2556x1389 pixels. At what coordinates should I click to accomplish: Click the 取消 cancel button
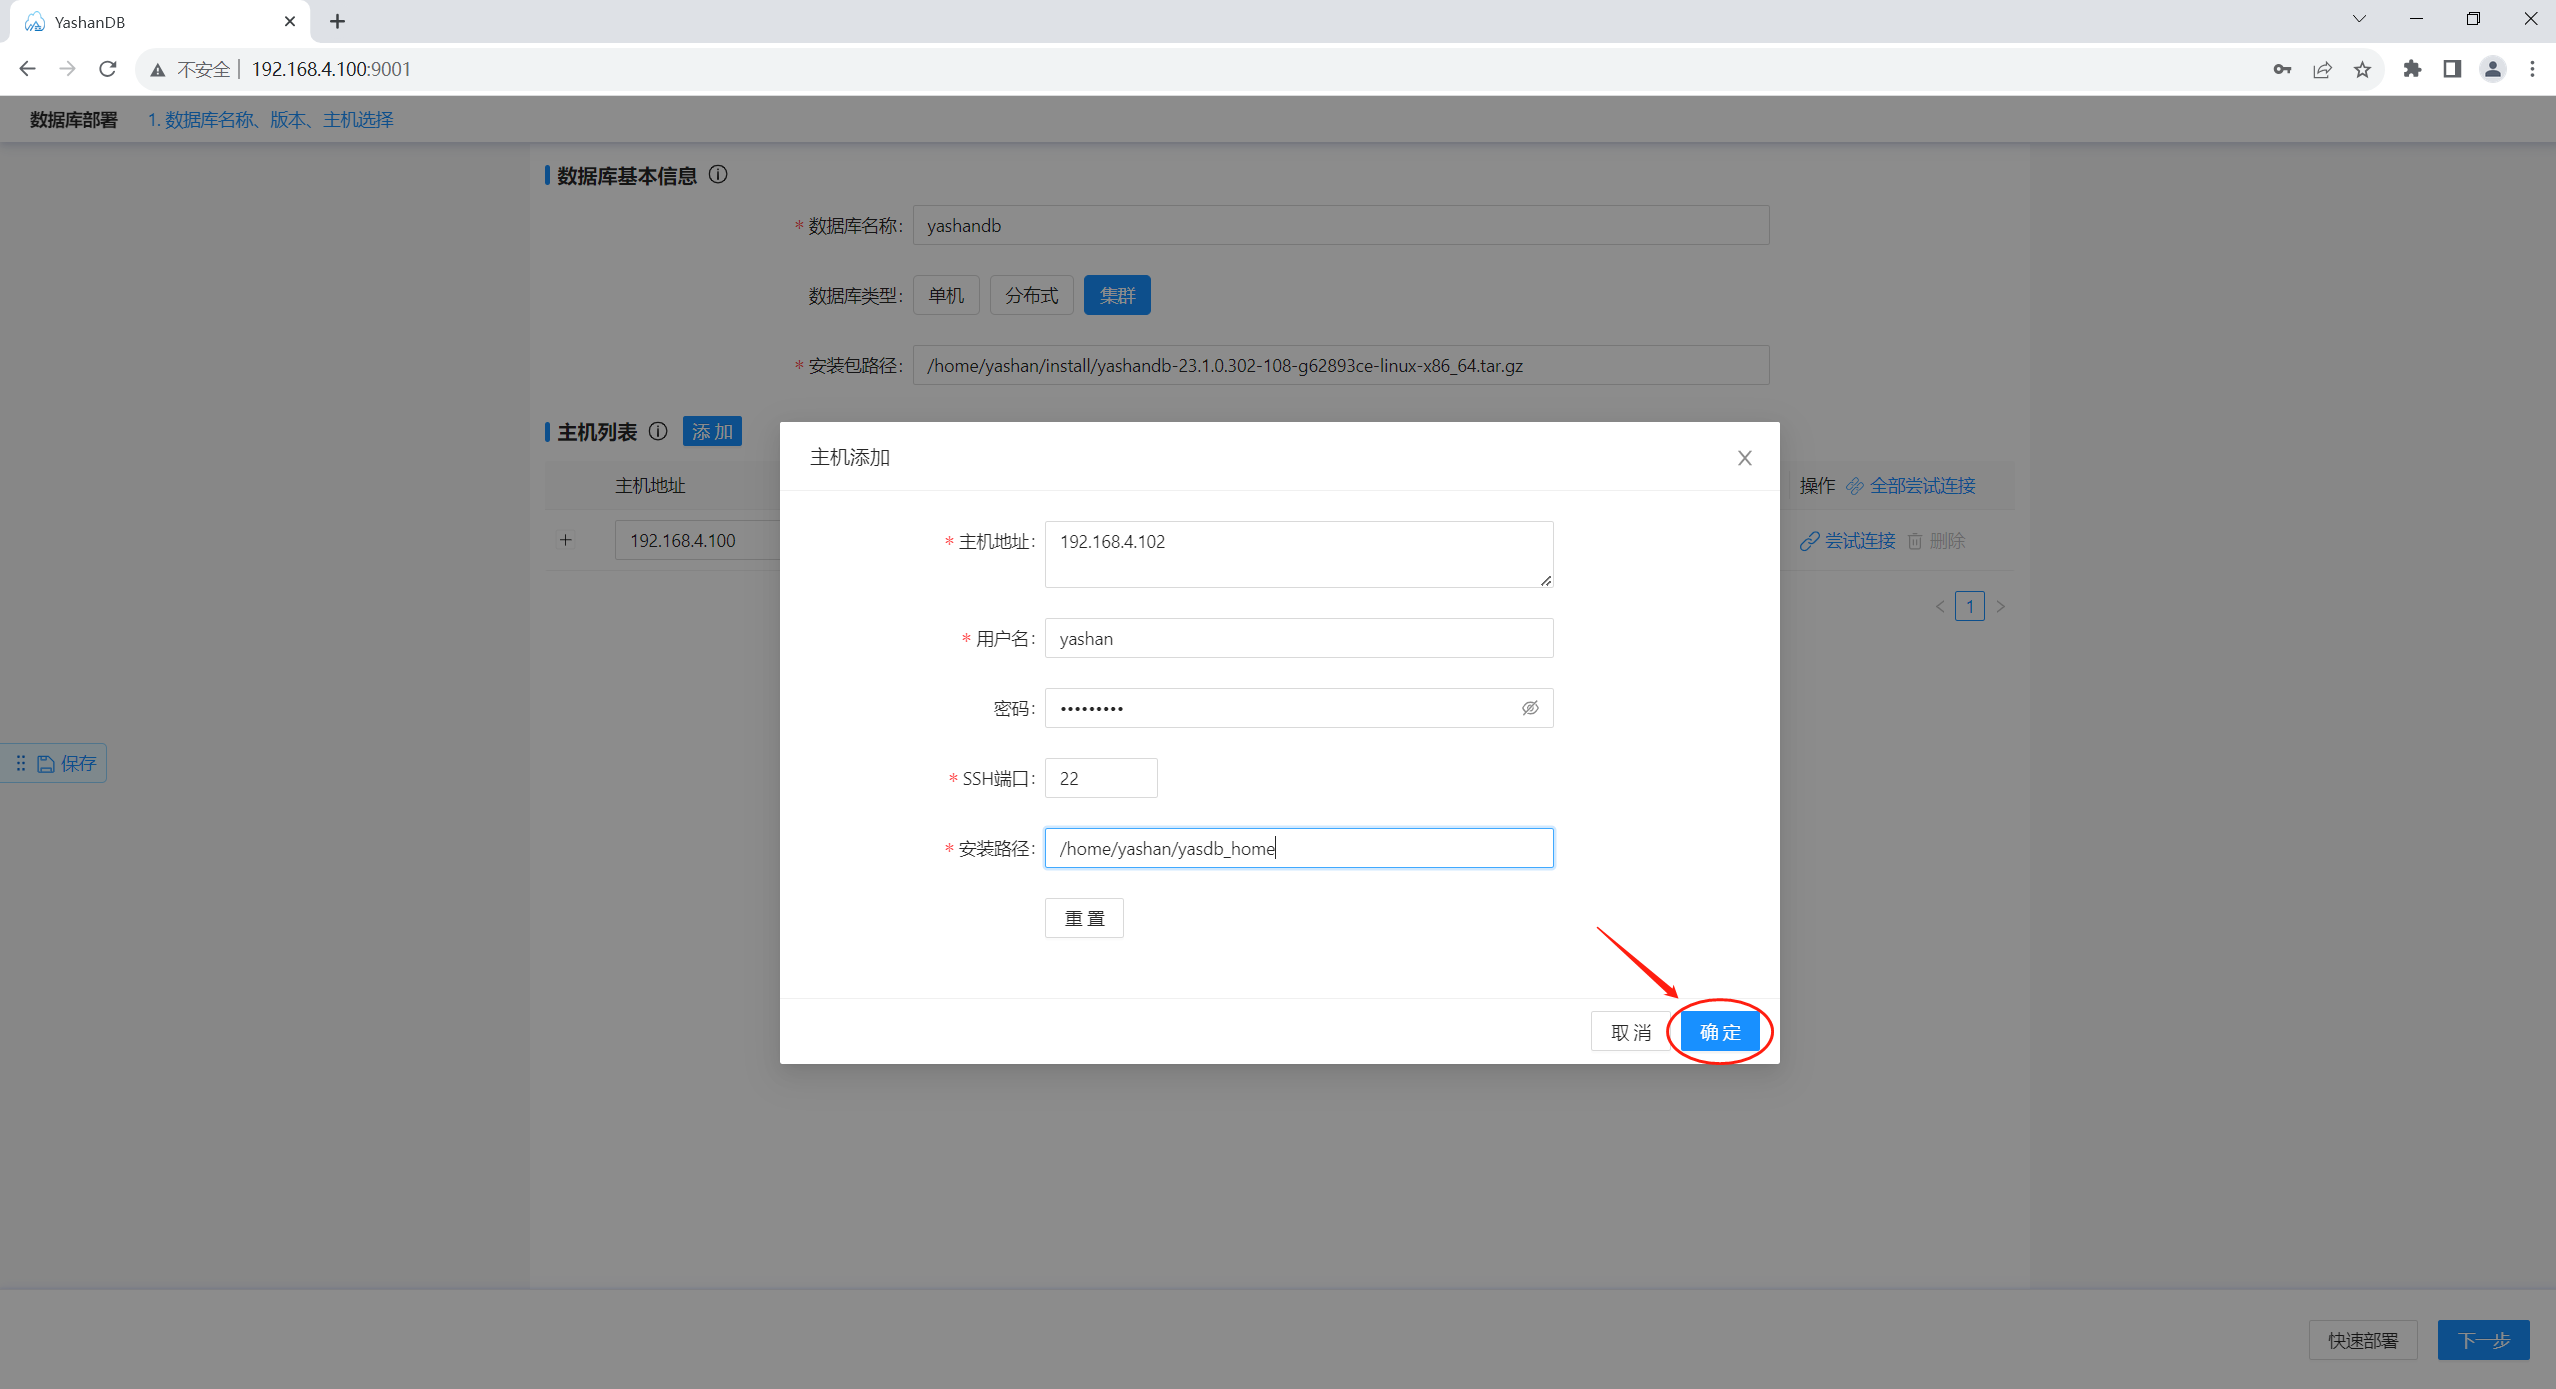click(1631, 1032)
